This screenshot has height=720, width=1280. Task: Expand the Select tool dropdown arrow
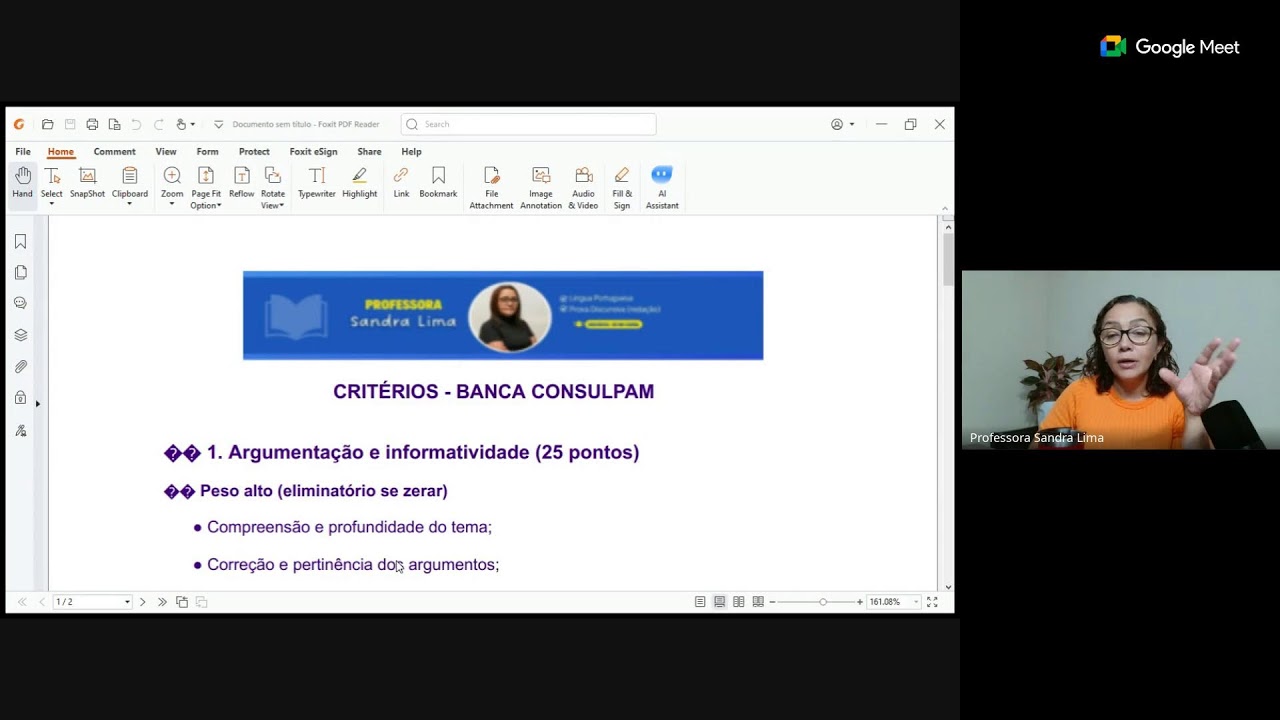(51, 204)
